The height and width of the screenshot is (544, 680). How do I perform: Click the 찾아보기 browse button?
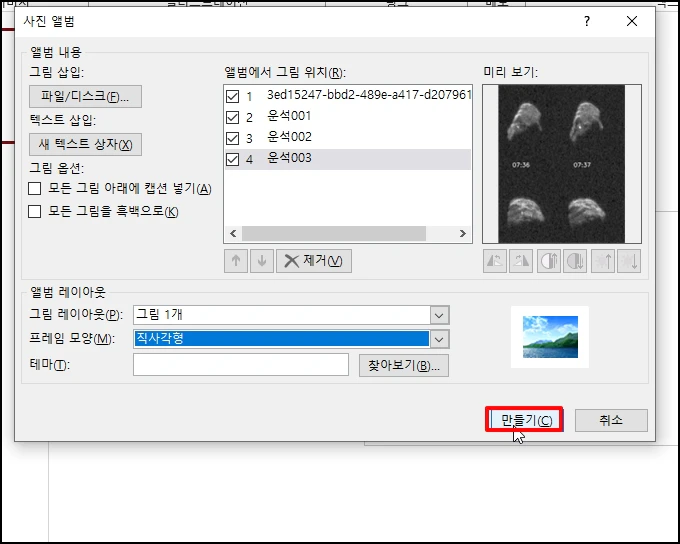click(x=404, y=365)
